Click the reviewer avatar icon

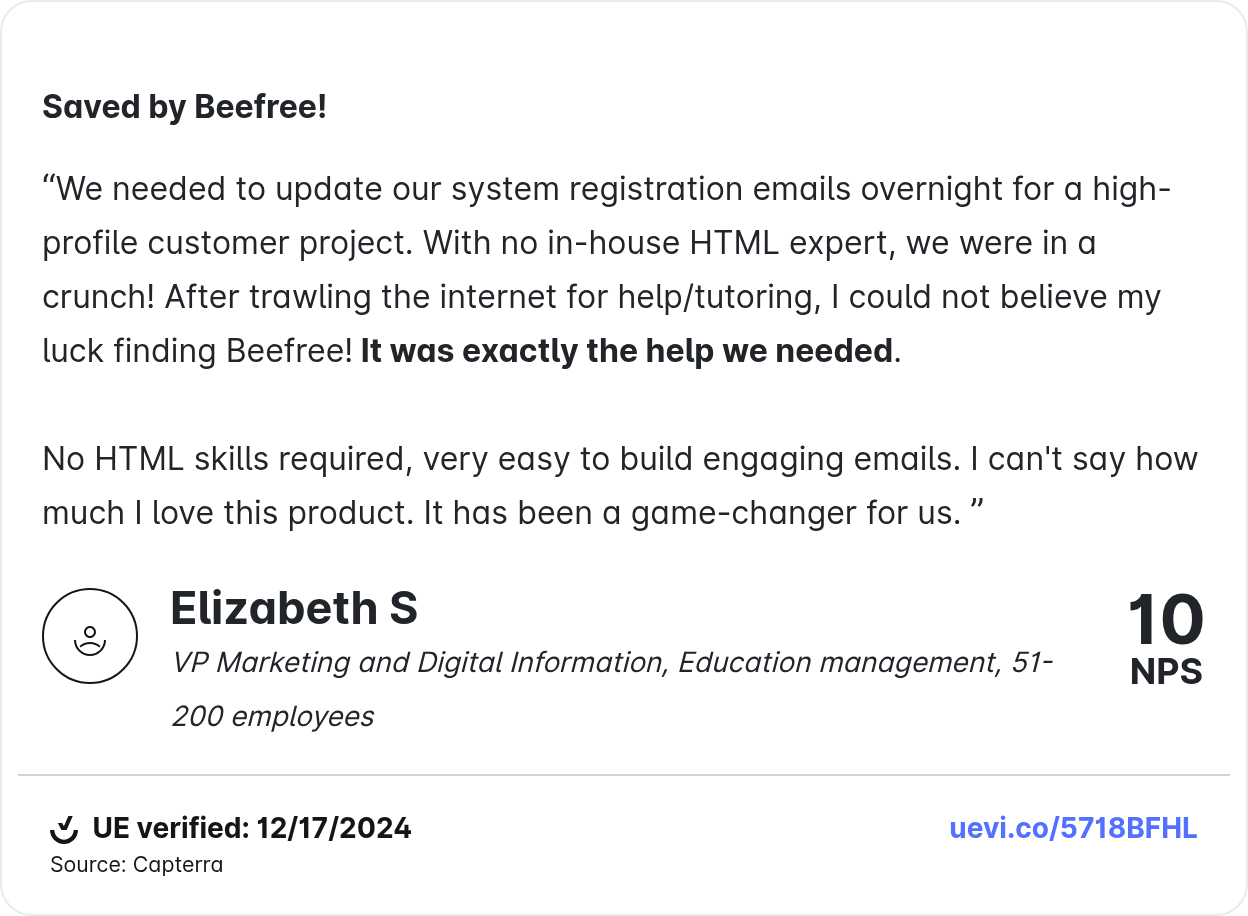90,636
